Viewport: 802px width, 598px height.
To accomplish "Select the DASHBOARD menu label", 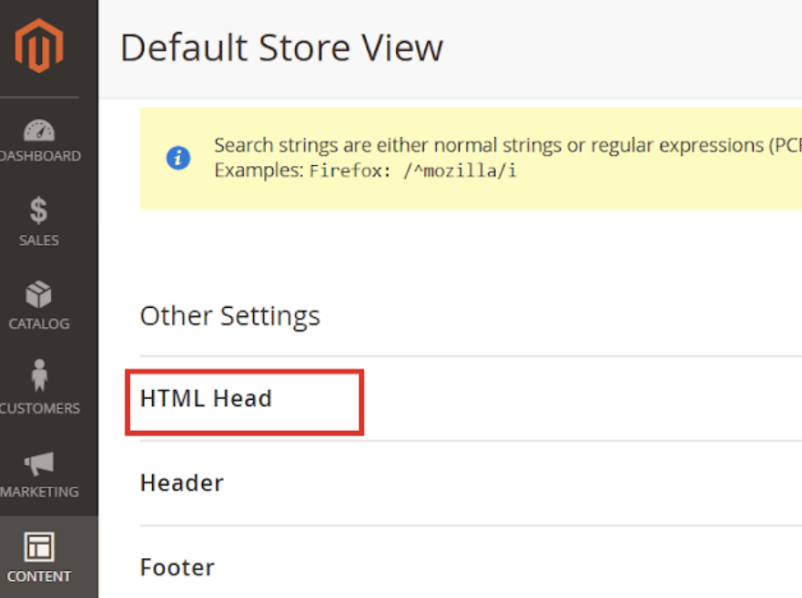I will click(40, 156).
